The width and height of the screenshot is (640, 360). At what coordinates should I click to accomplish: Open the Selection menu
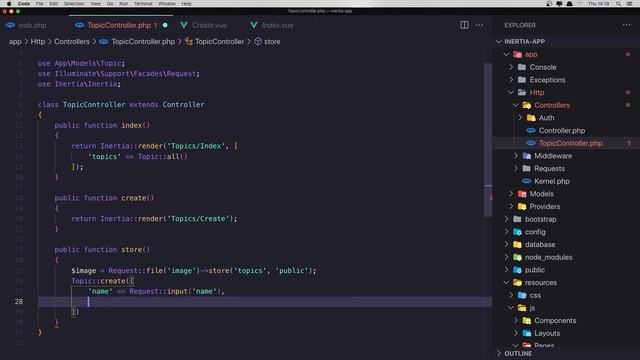[74, 4]
